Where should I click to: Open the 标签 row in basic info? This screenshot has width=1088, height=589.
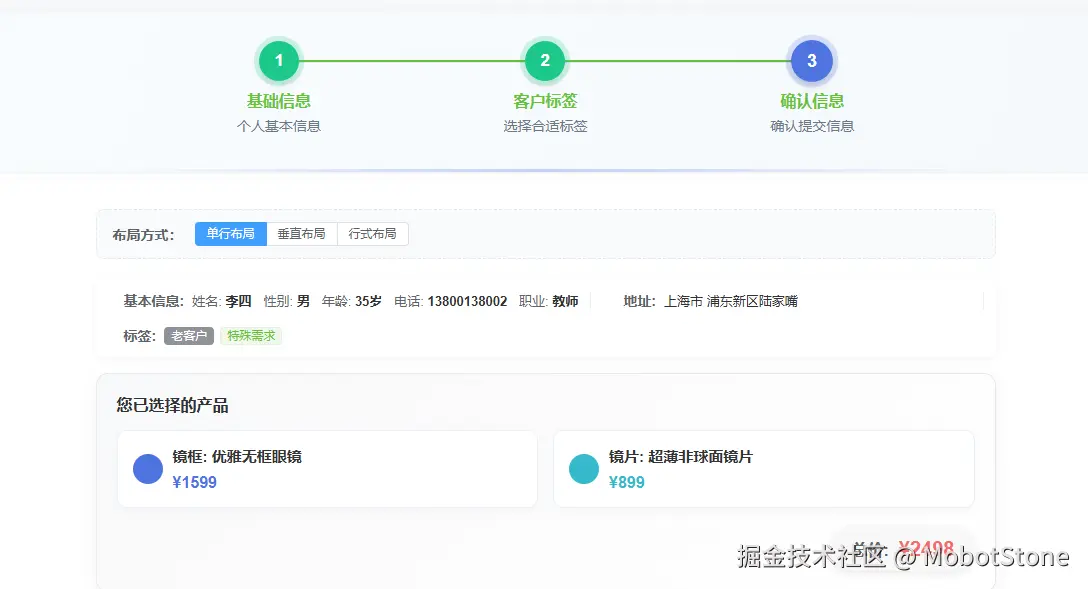click(x=137, y=336)
